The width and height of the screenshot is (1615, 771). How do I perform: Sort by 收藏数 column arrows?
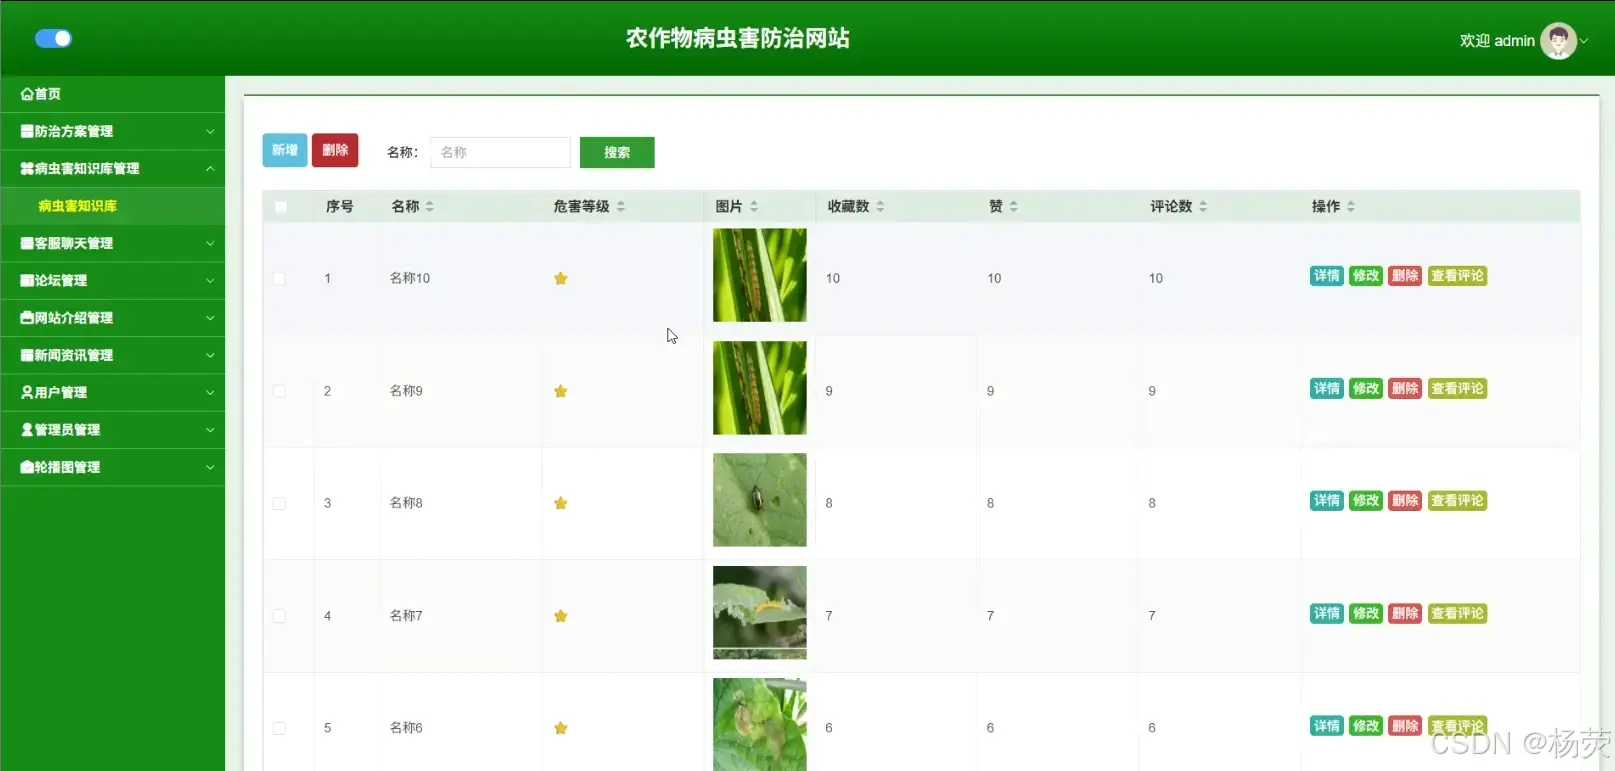[881, 206]
